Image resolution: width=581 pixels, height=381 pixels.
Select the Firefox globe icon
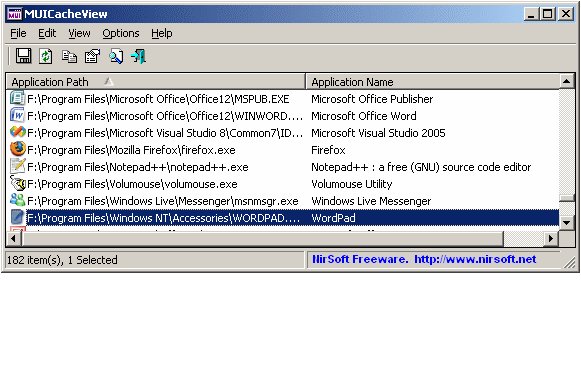pyautogui.click(x=17, y=149)
